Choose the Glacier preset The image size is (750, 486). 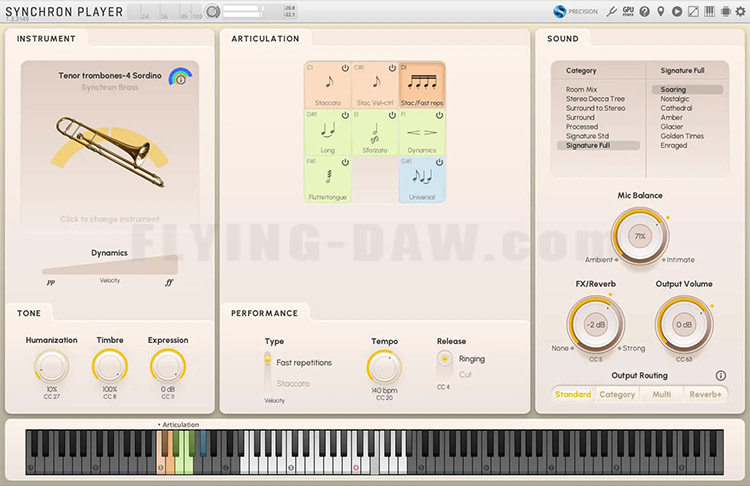672,127
